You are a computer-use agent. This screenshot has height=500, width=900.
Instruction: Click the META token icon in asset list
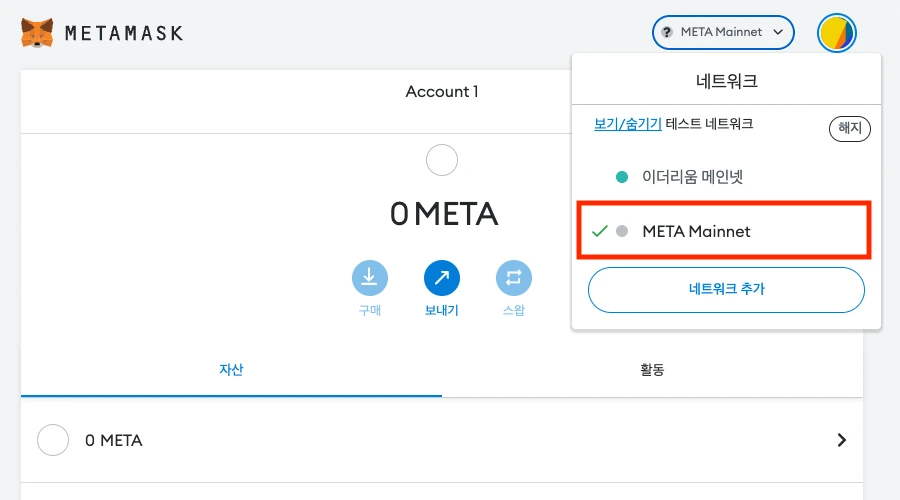pyautogui.click(x=53, y=440)
